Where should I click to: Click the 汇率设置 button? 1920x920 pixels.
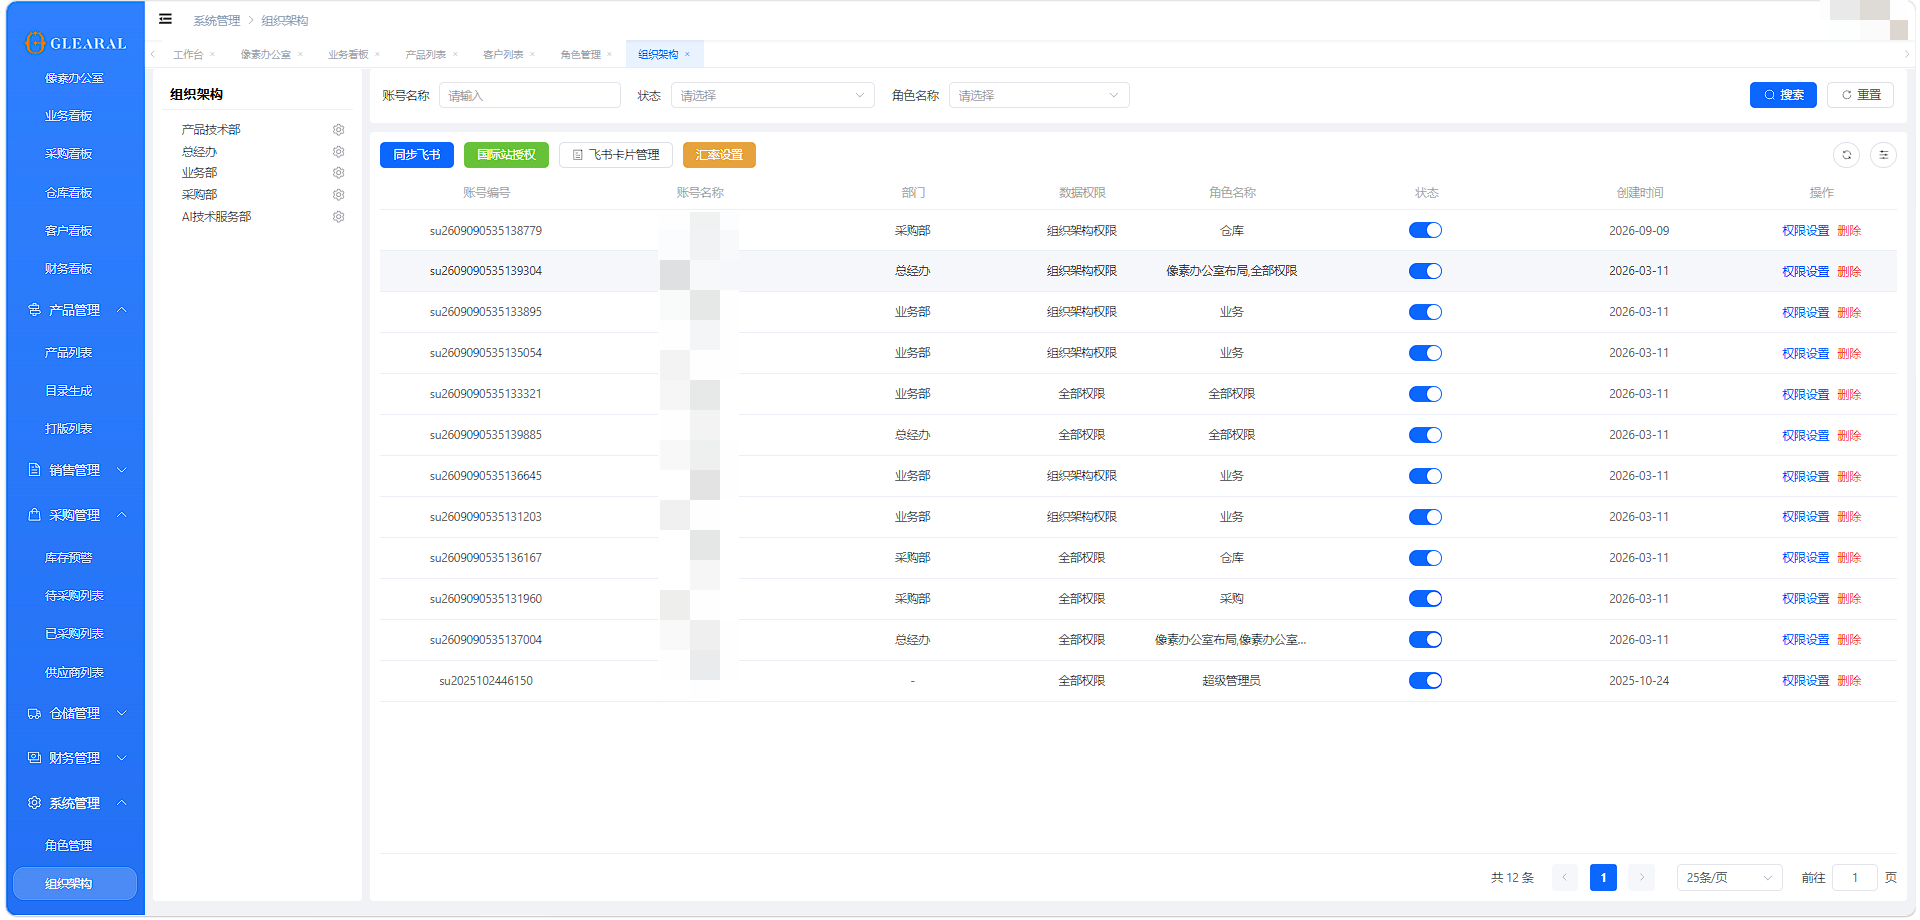pyautogui.click(x=719, y=155)
